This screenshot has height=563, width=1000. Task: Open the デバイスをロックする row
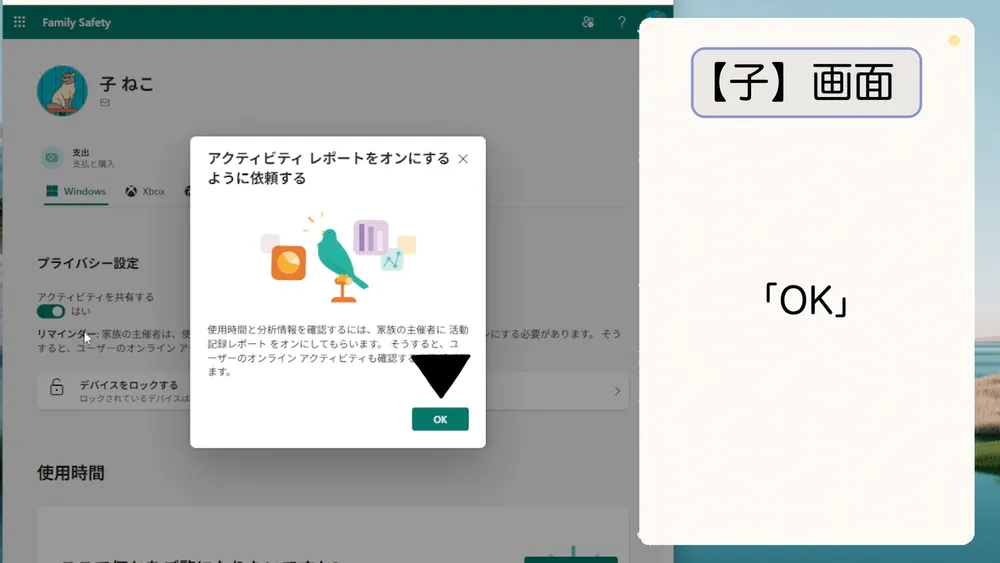(x=333, y=391)
